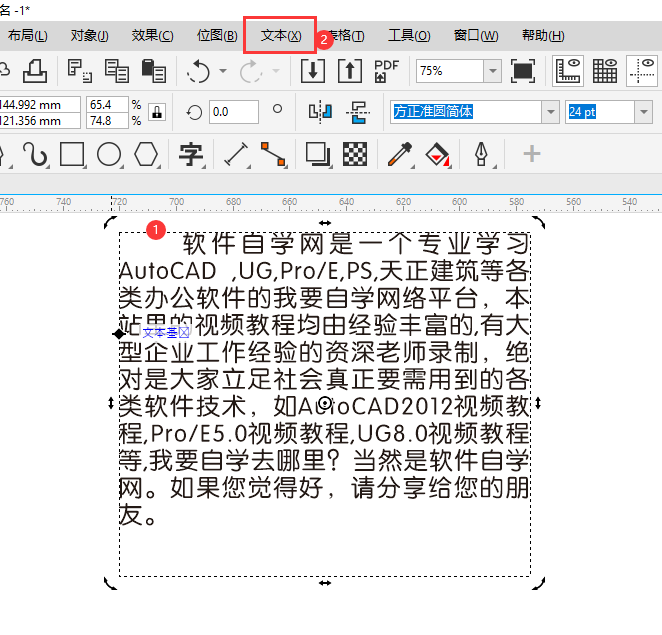Click the Print icon
Image resolution: width=662 pixels, height=635 pixels.
coord(35,71)
